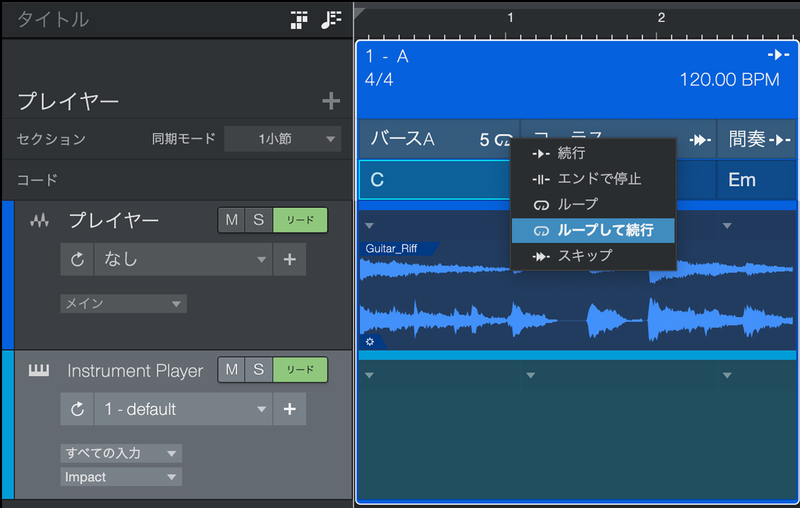
Task: Click the pattern grid icon beside タイトル
Action: point(299,20)
